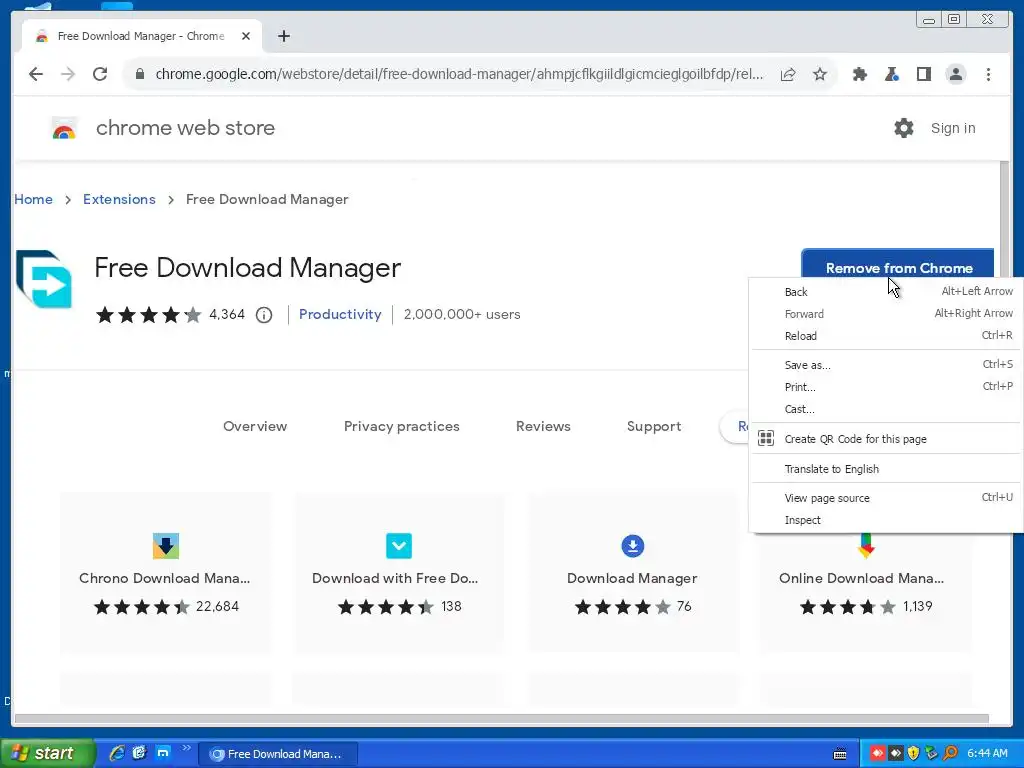
Task: Open Internet Explorer from quick launch
Action: coord(116,753)
